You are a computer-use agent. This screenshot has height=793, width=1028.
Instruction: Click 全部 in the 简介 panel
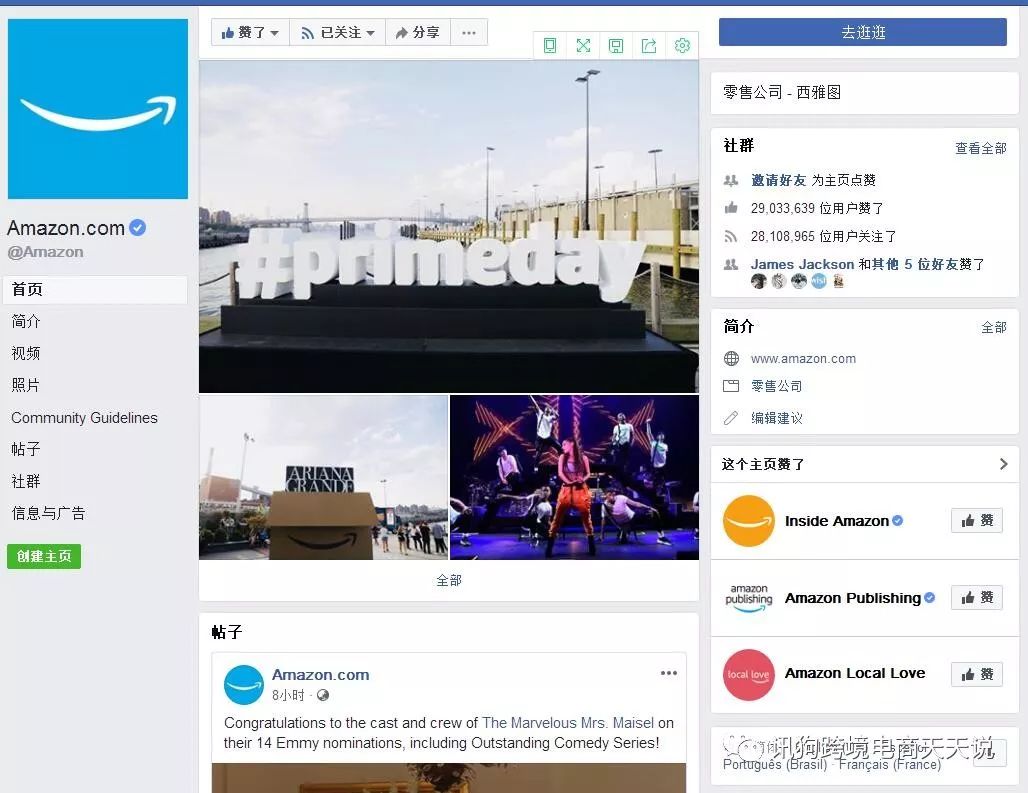(994, 327)
